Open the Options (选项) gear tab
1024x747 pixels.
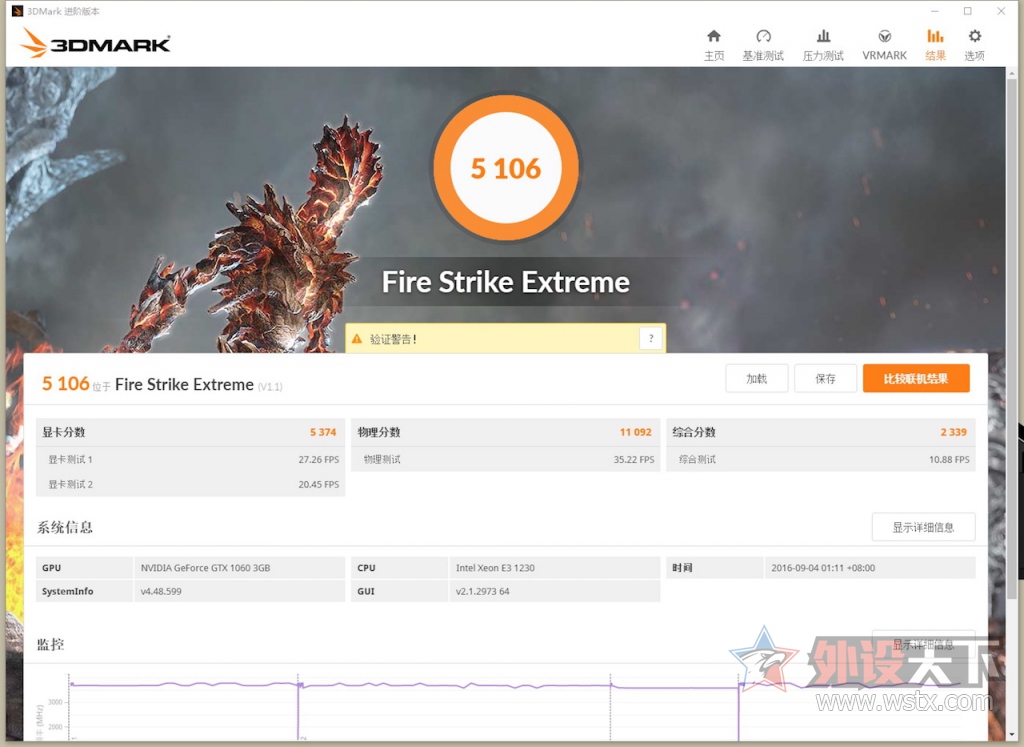974,45
